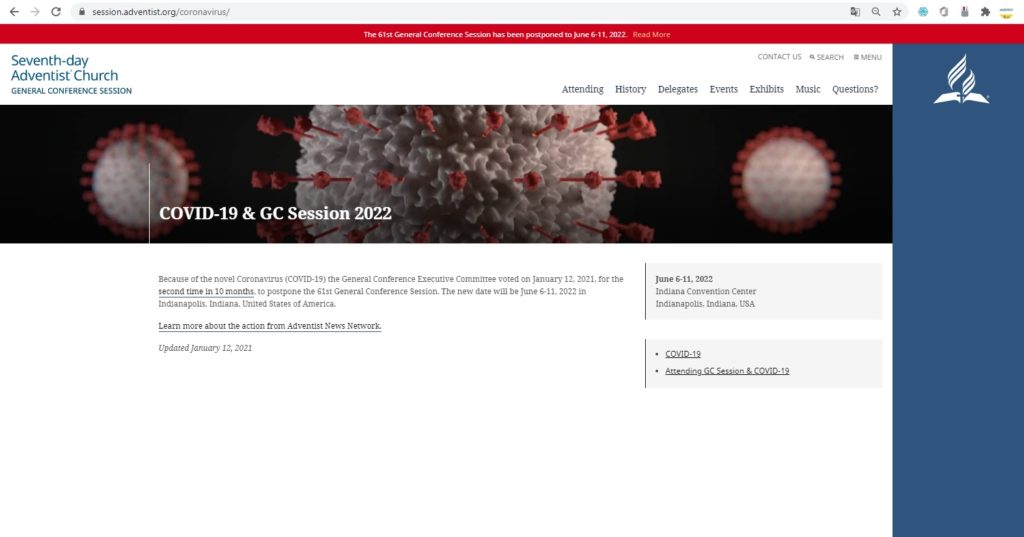Bookmark this page with the star icon
Screen dimensions: 1024x537
click(897, 12)
